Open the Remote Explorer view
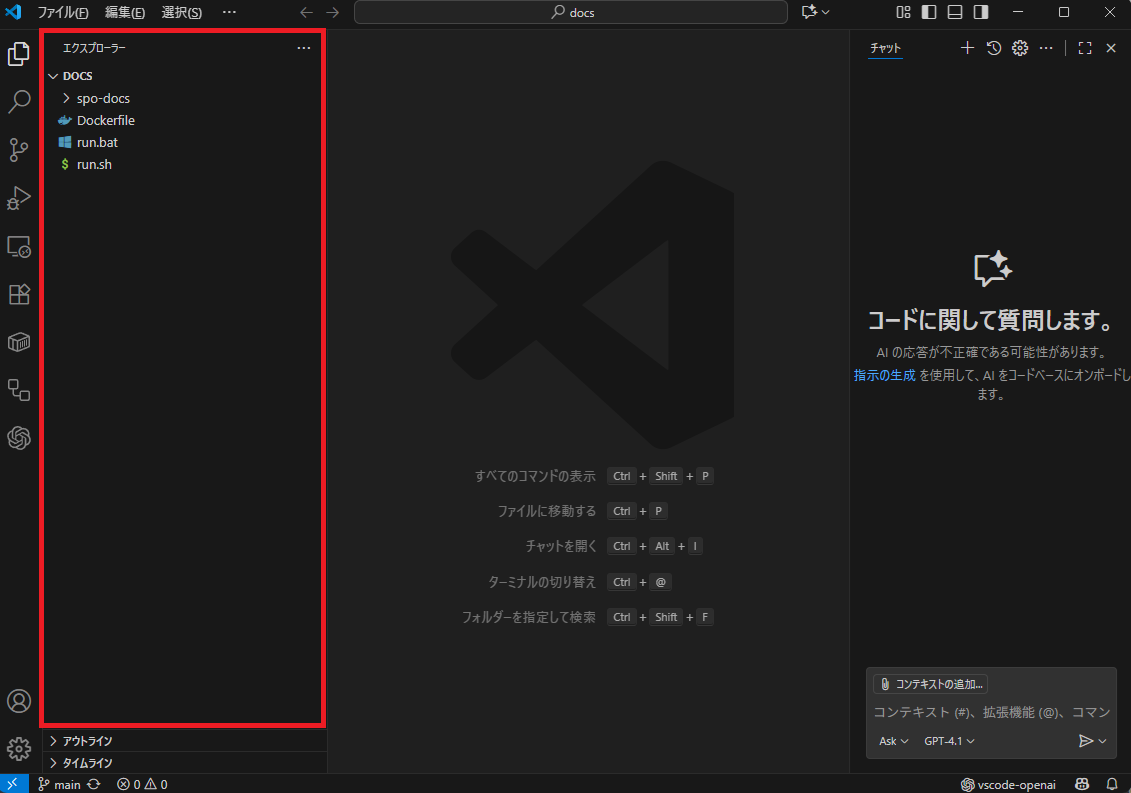Screen dimensions: 1131x793 [19, 246]
